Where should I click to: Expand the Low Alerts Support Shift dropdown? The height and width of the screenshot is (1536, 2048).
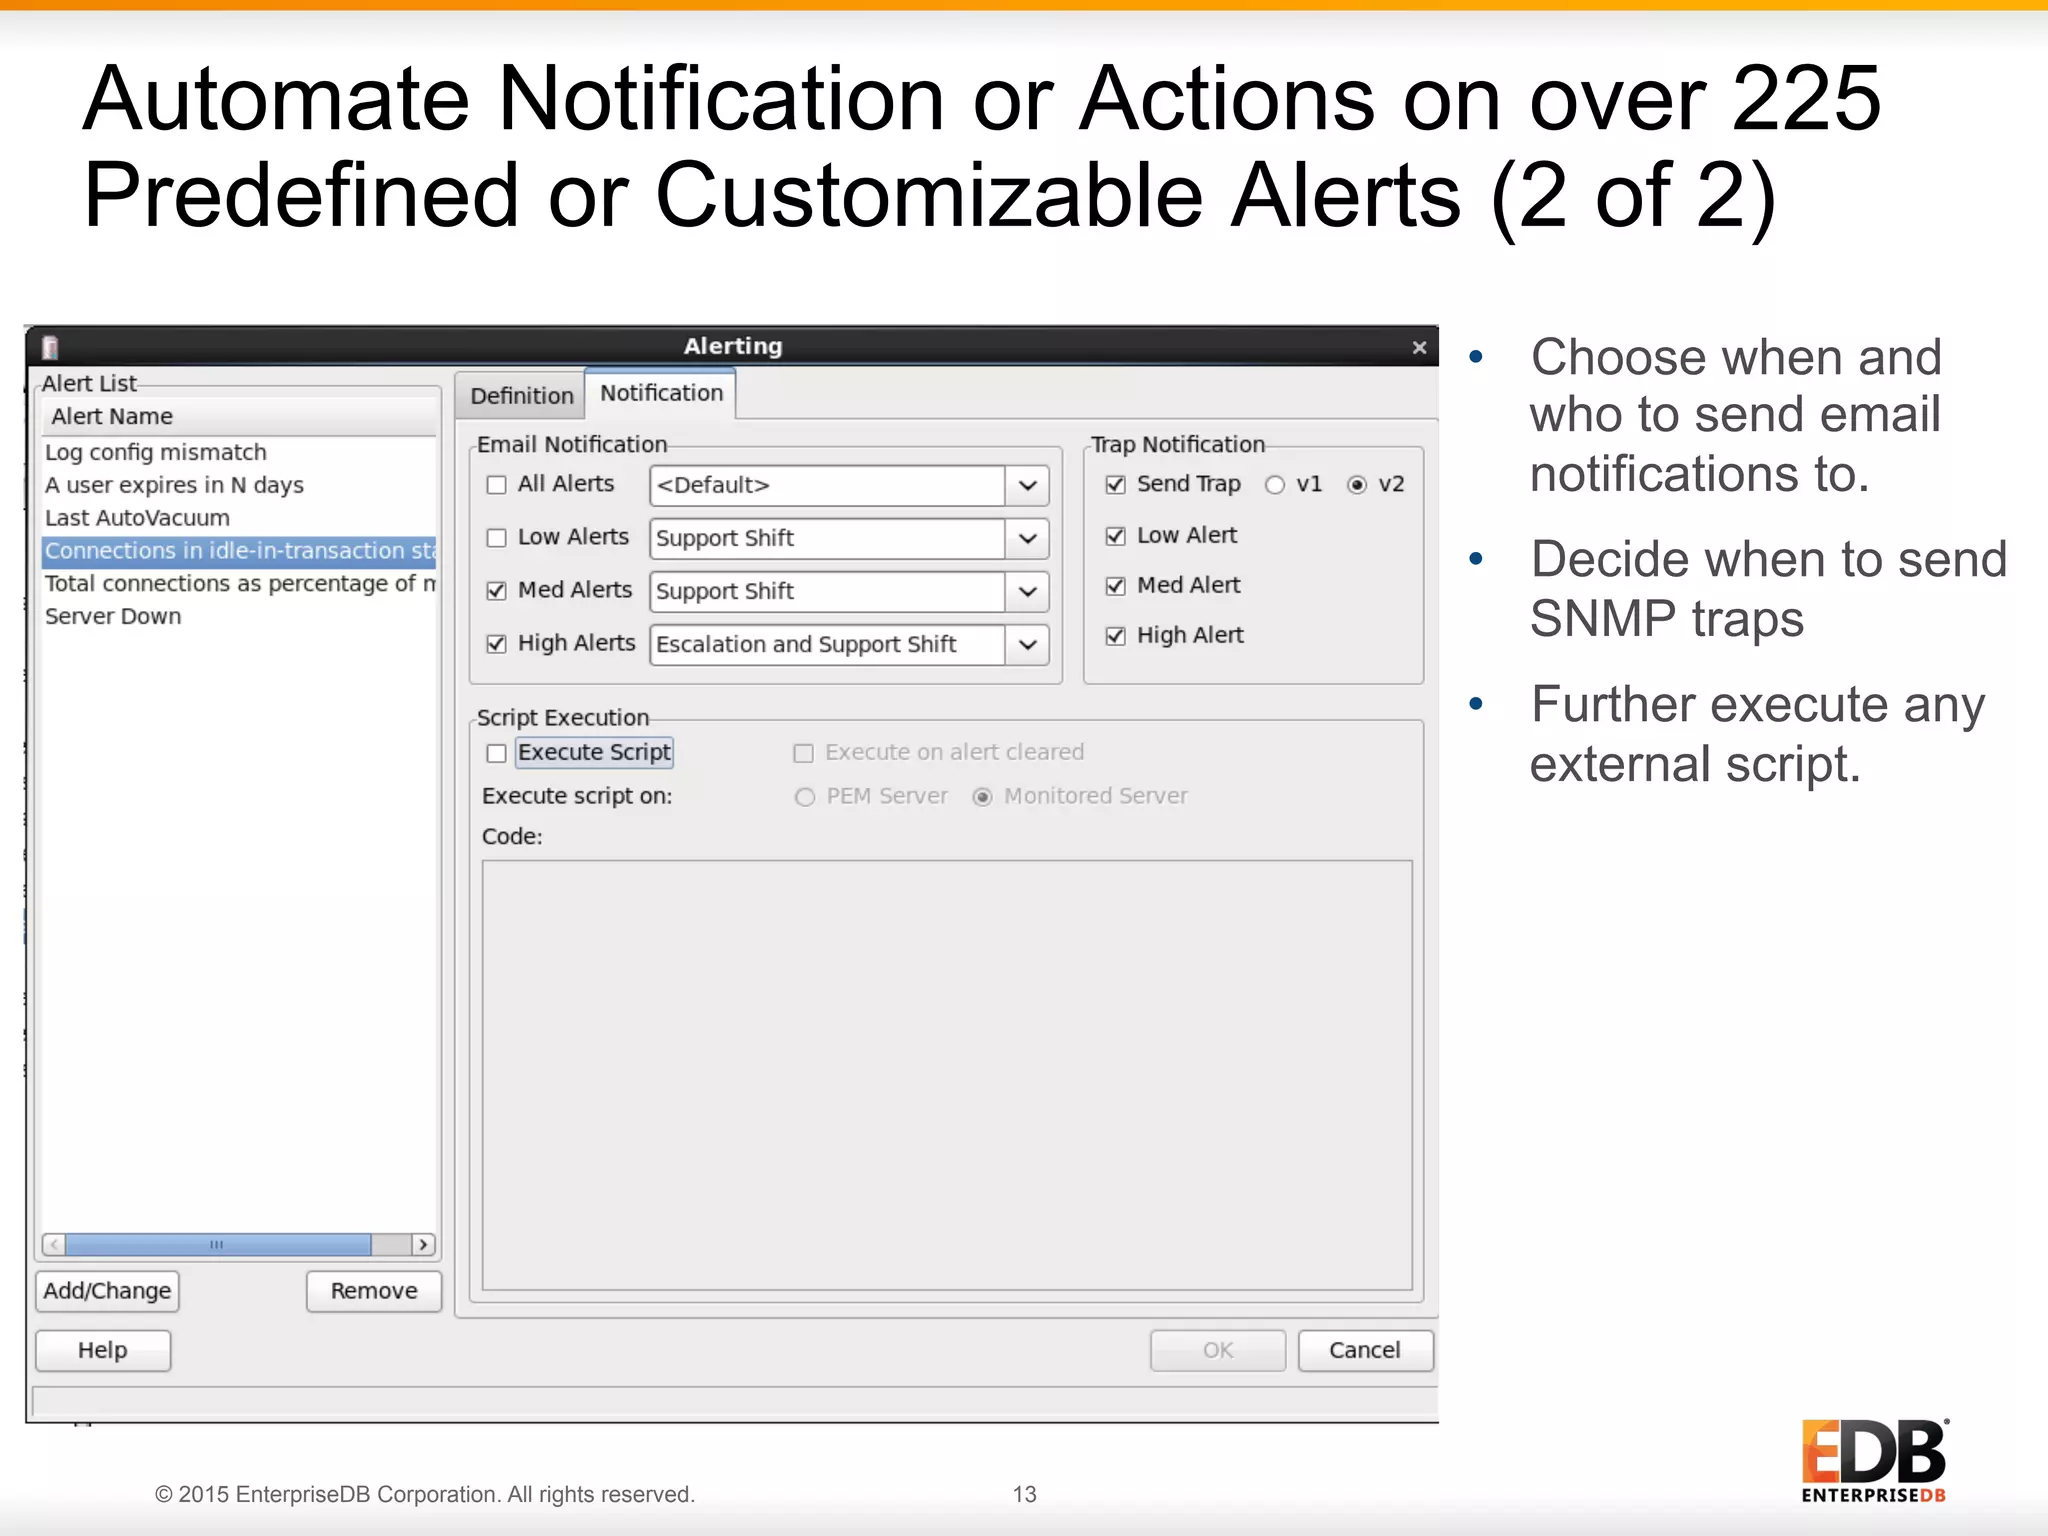tap(1027, 539)
